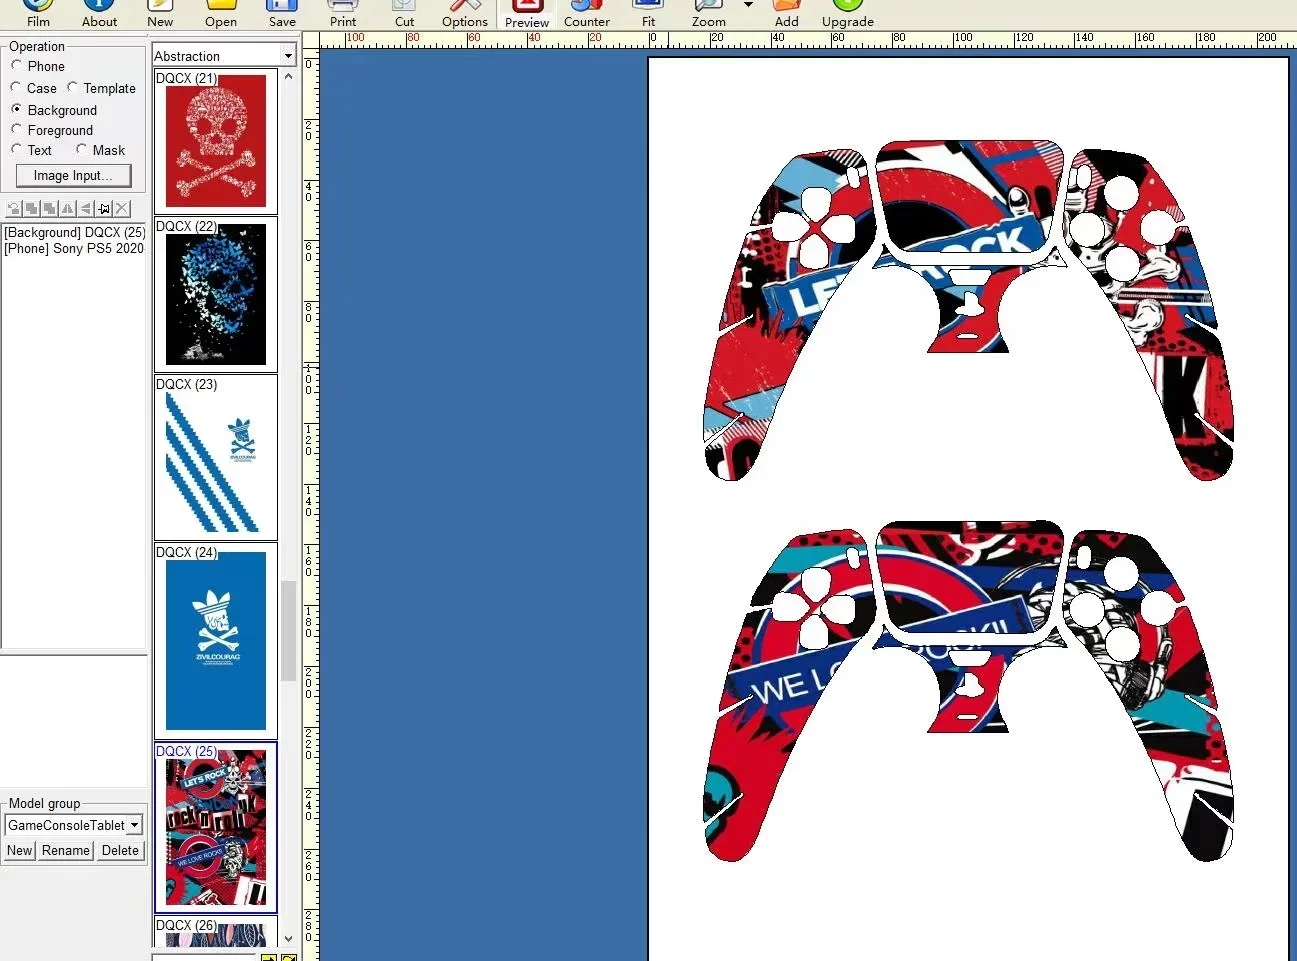Screen dimensions: 1297x961
Task: Pick the DQCX (22) blue butterfly skull thumbnail
Action: pyautogui.click(x=216, y=294)
